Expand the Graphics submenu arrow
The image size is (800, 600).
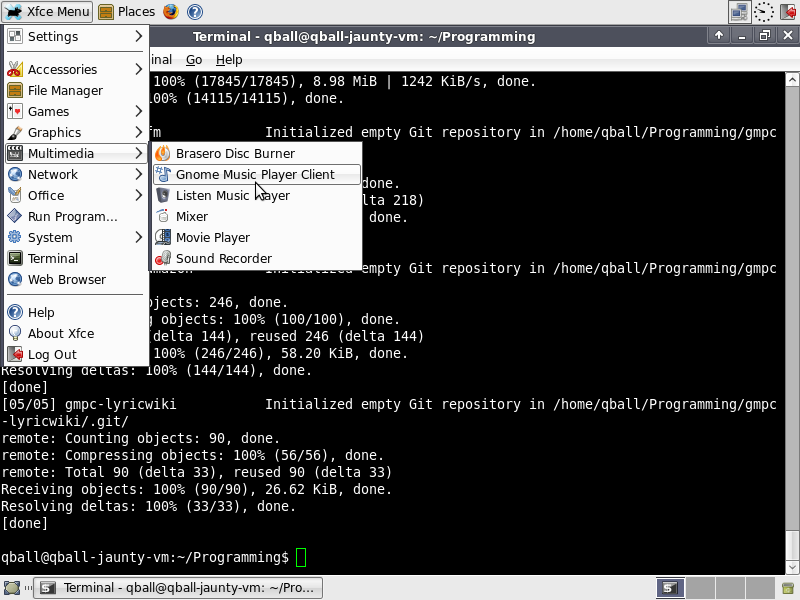139,132
